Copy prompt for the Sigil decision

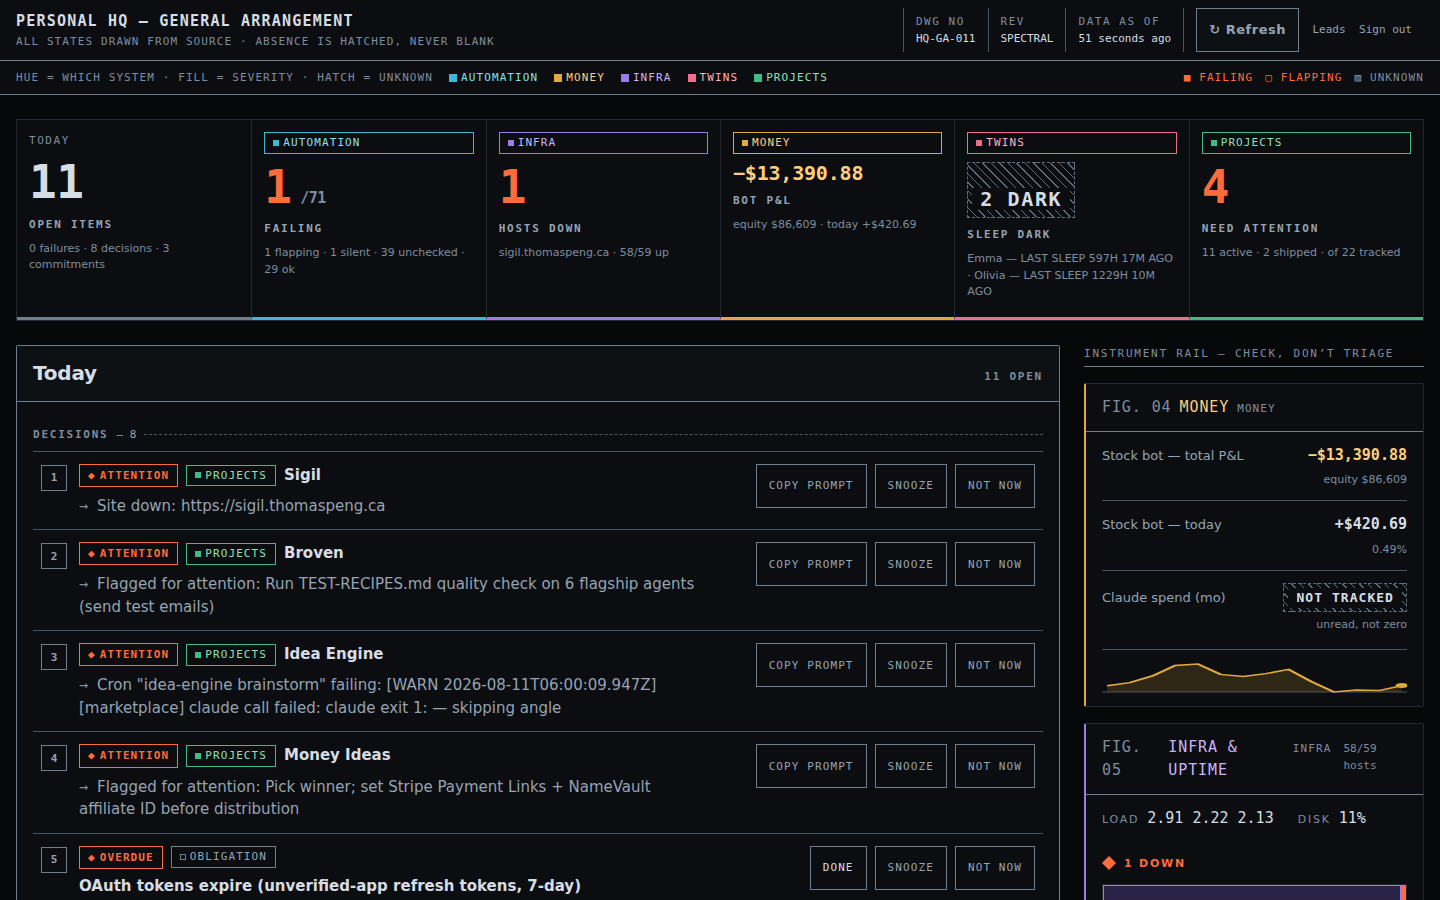[x=811, y=486]
